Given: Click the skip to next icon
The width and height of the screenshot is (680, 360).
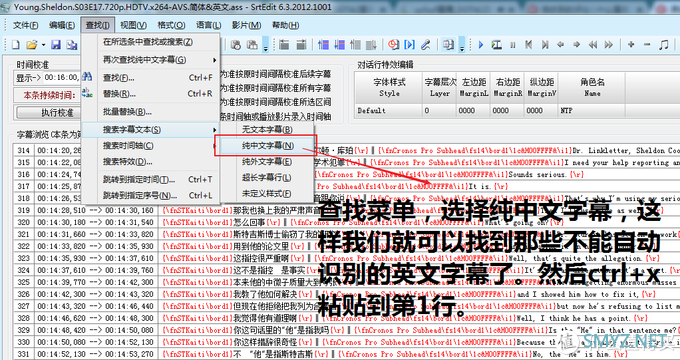Looking at the screenshot, I should click(x=545, y=44).
